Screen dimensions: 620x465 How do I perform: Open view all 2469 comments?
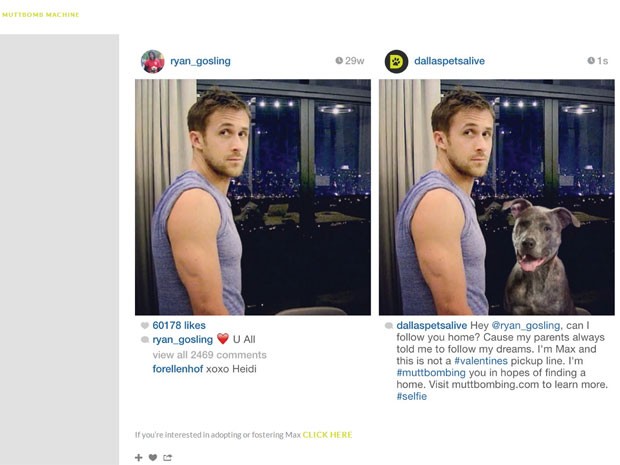(x=210, y=355)
